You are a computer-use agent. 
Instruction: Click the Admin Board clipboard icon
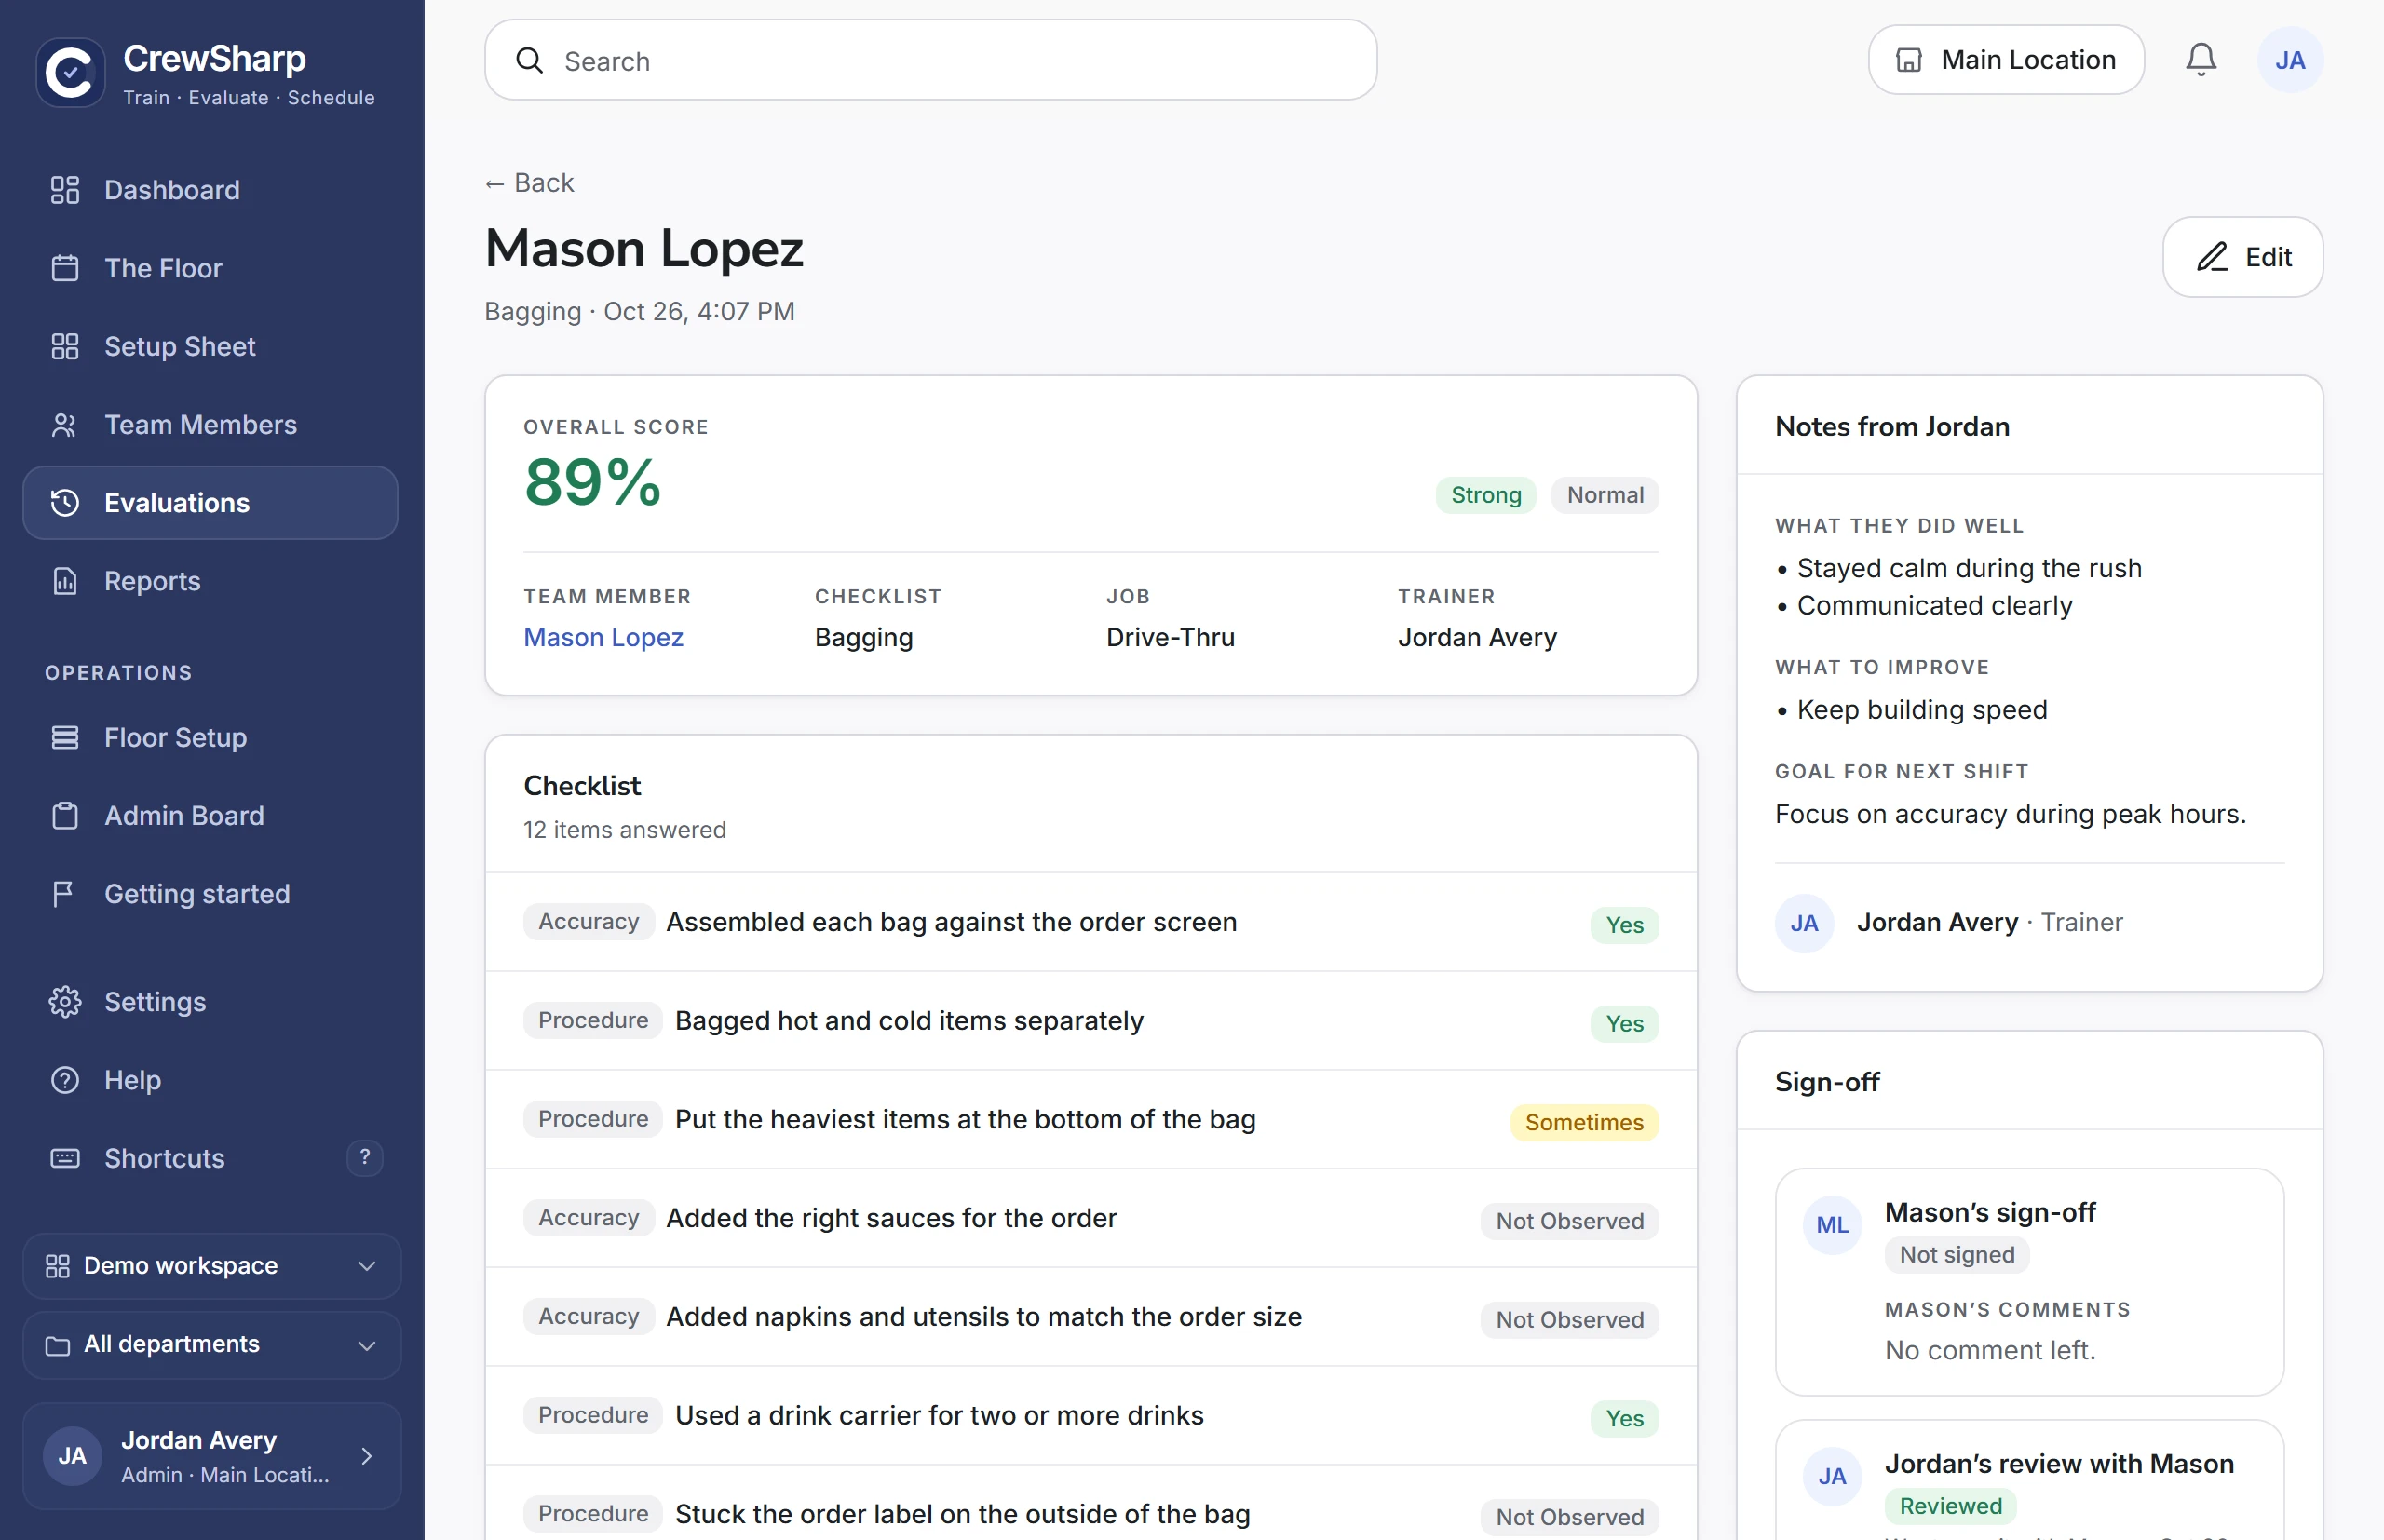tap(65, 816)
